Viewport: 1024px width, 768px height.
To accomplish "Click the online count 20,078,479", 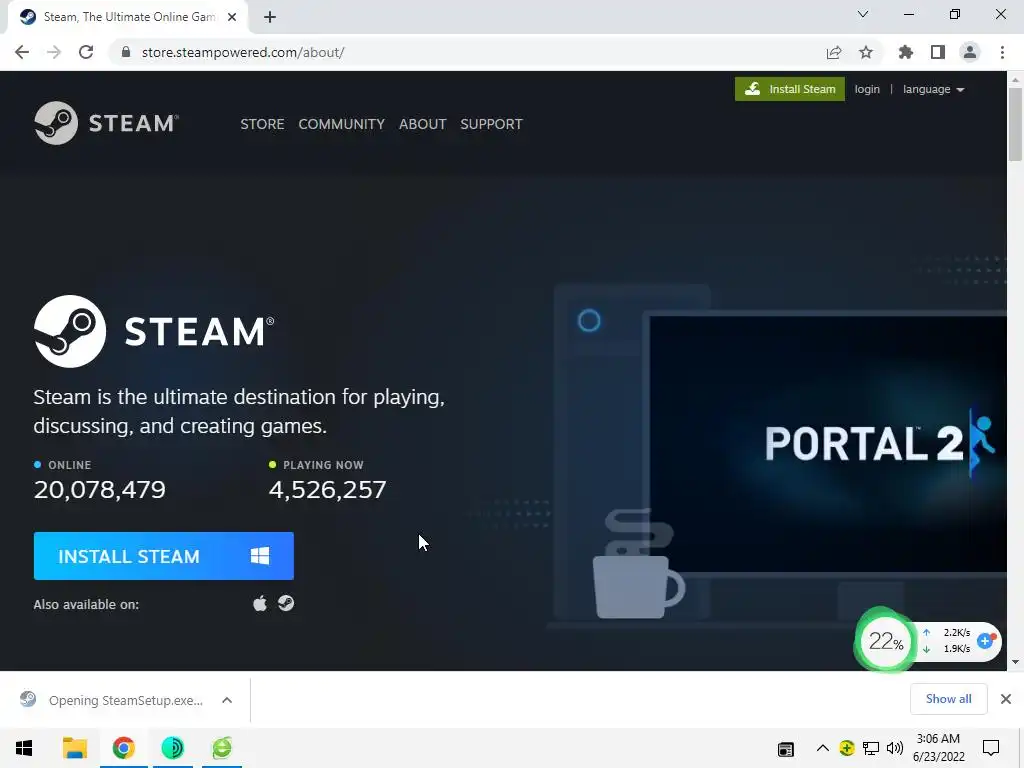I will click(99, 490).
